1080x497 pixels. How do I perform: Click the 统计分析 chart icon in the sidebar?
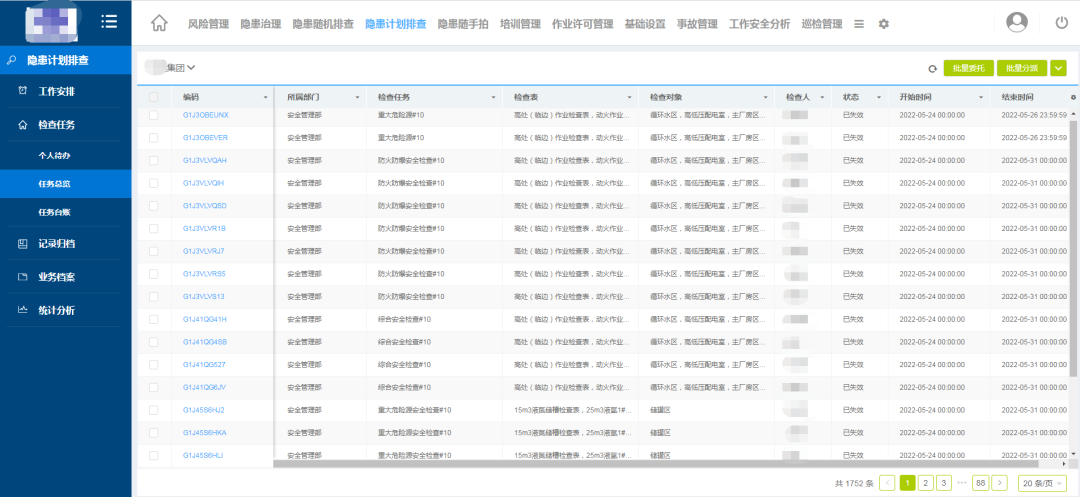(23, 310)
